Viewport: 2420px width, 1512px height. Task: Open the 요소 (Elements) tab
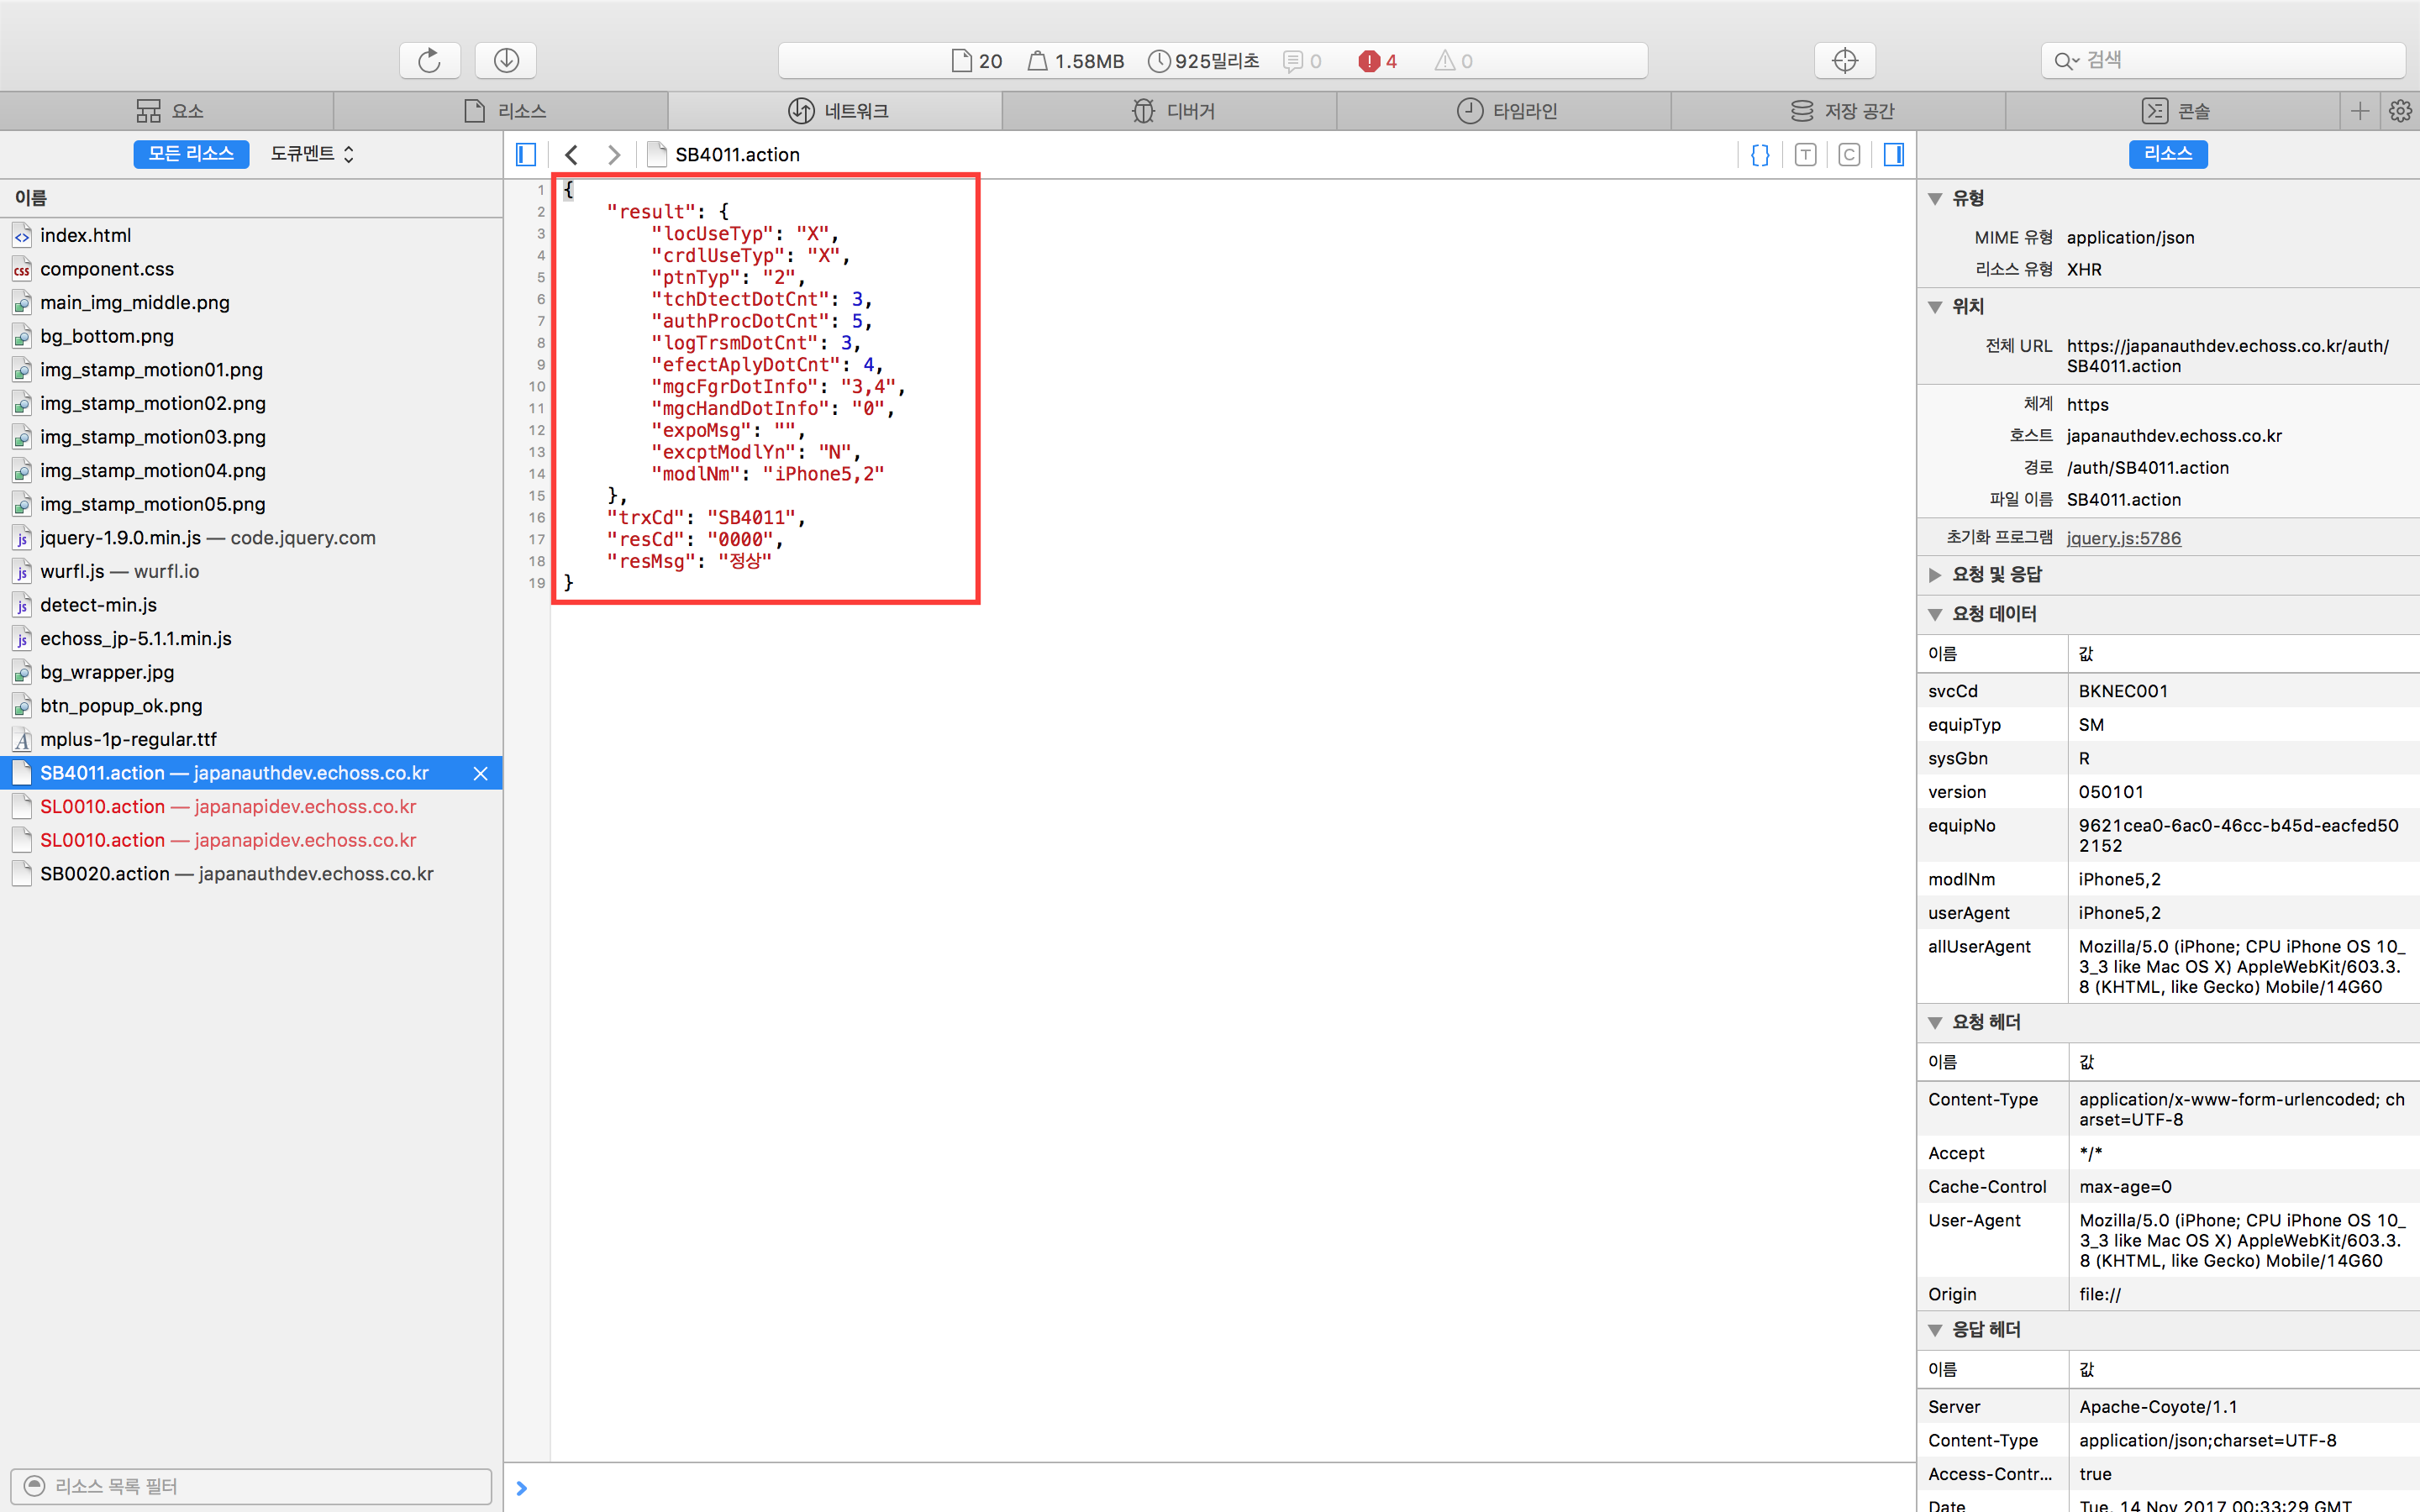point(168,111)
